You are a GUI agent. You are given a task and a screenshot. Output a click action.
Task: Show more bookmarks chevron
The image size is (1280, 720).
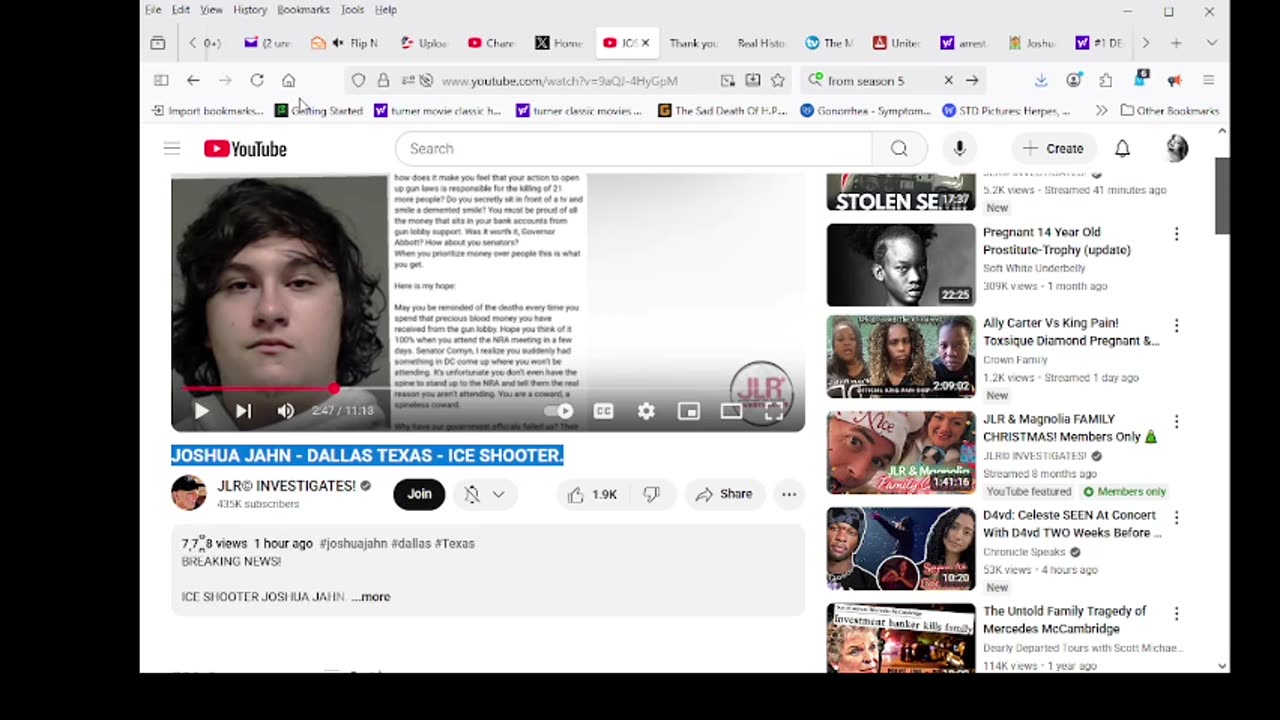(x=1101, y=111)
